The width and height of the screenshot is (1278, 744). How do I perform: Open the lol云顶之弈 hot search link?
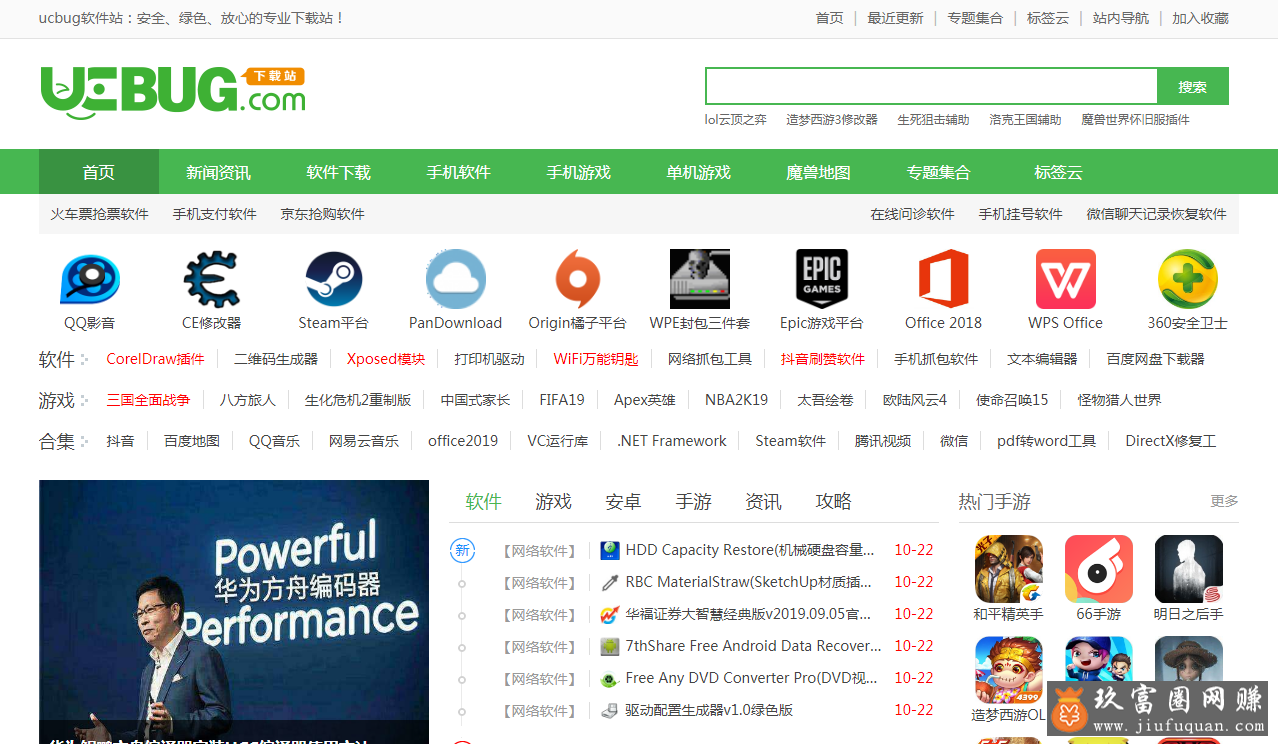736,120
